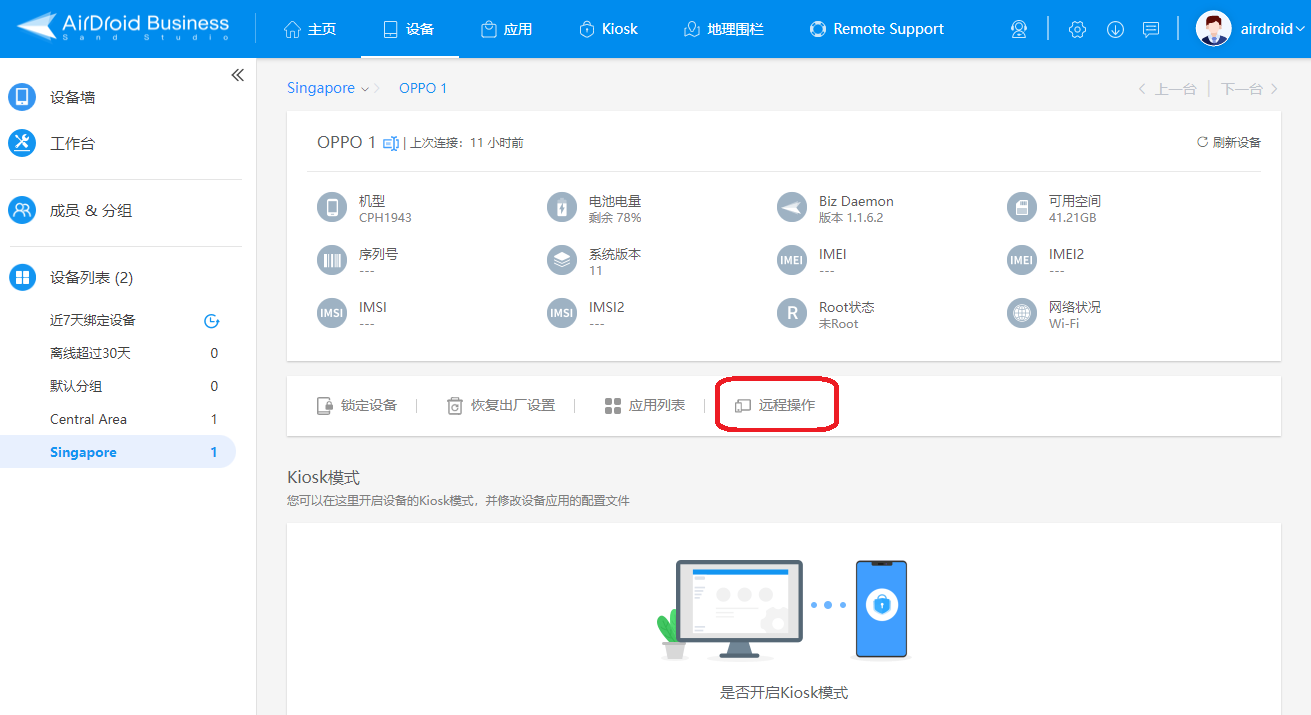Open 应用列表 app list
The image size is (1311, 715).
tap(645, 405)
